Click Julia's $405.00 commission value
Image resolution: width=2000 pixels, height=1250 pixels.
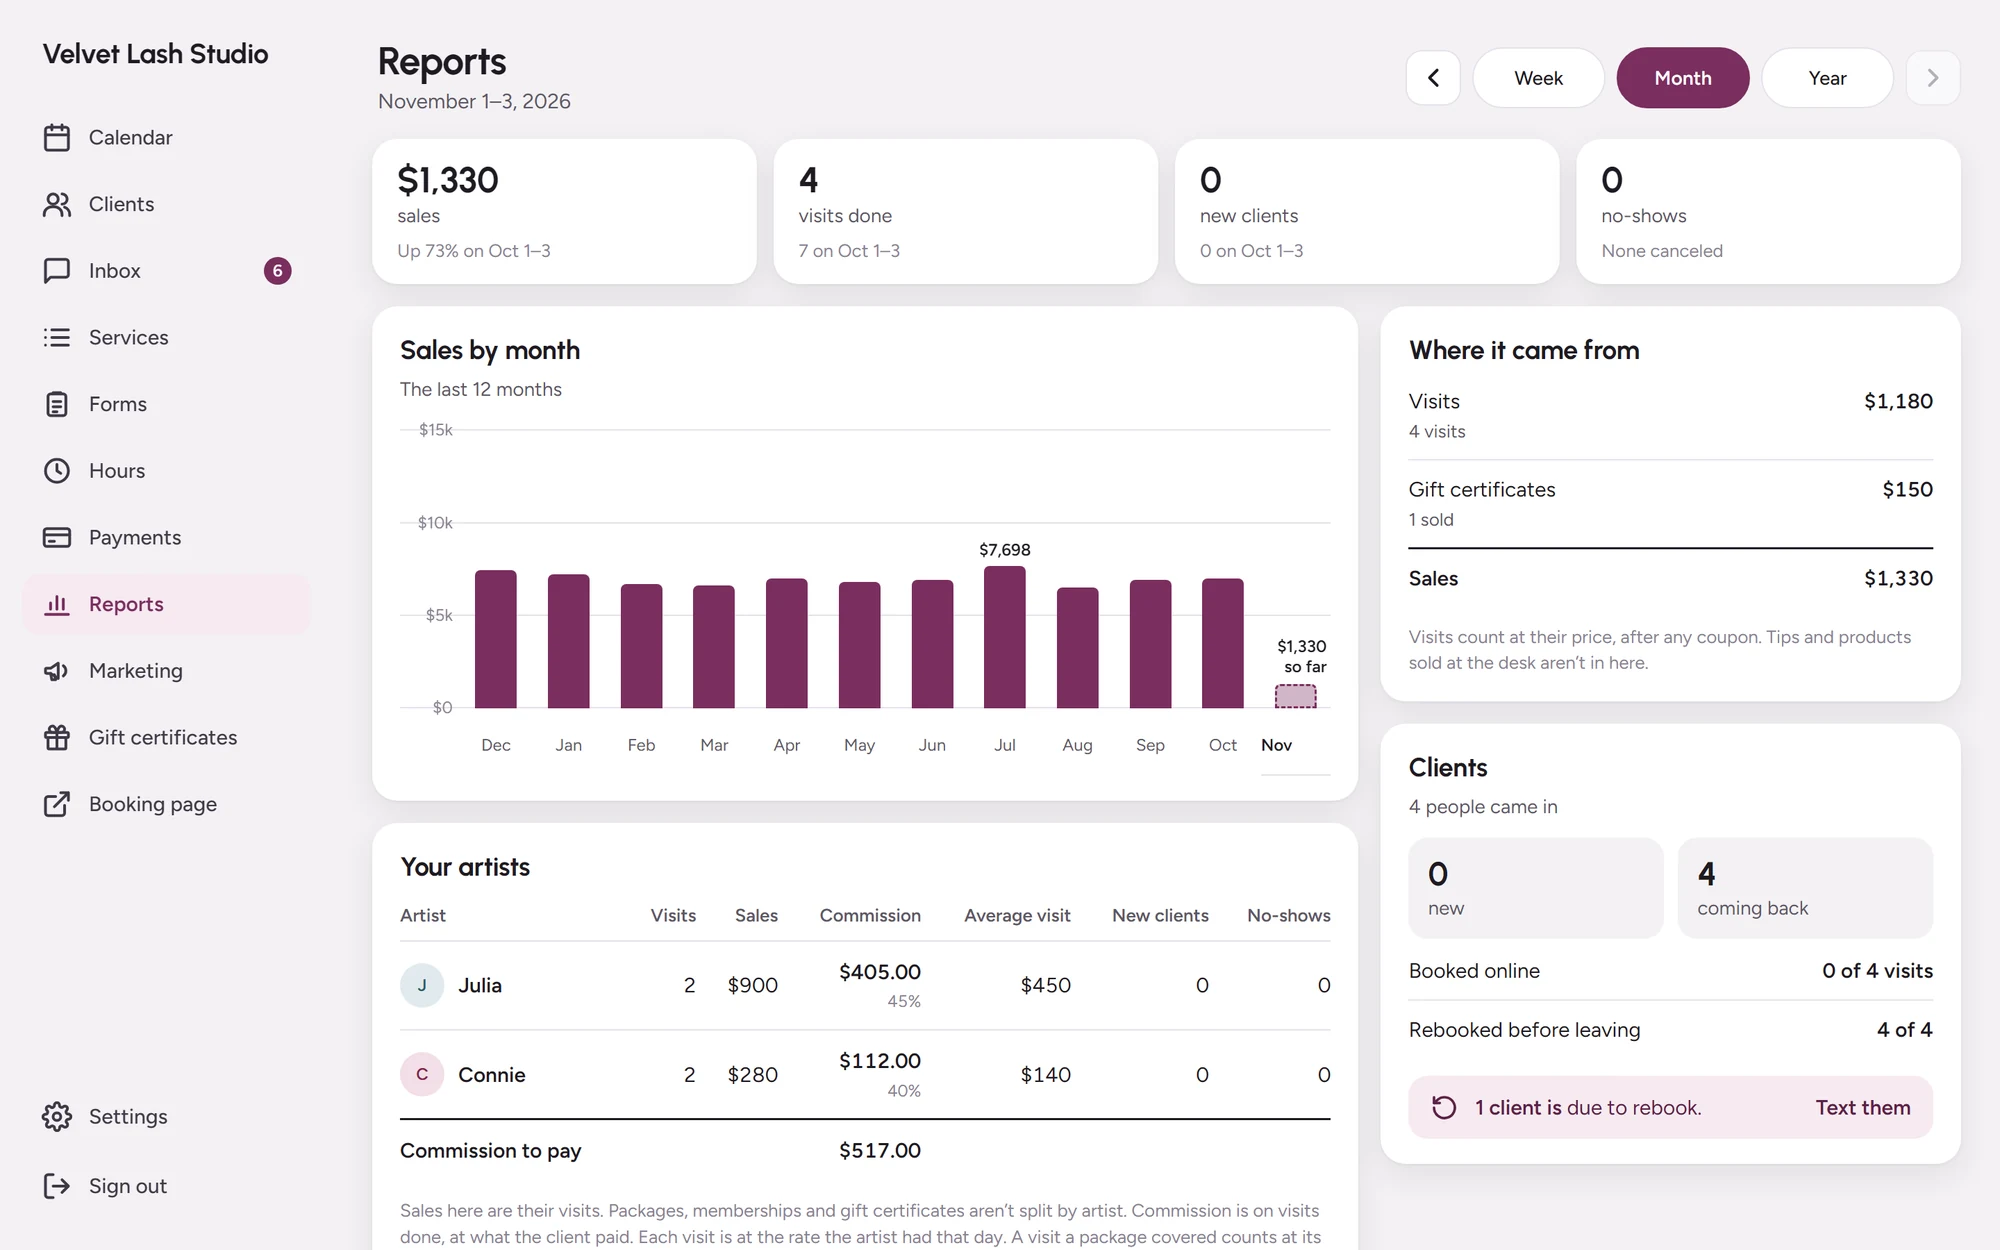point(880,972)
